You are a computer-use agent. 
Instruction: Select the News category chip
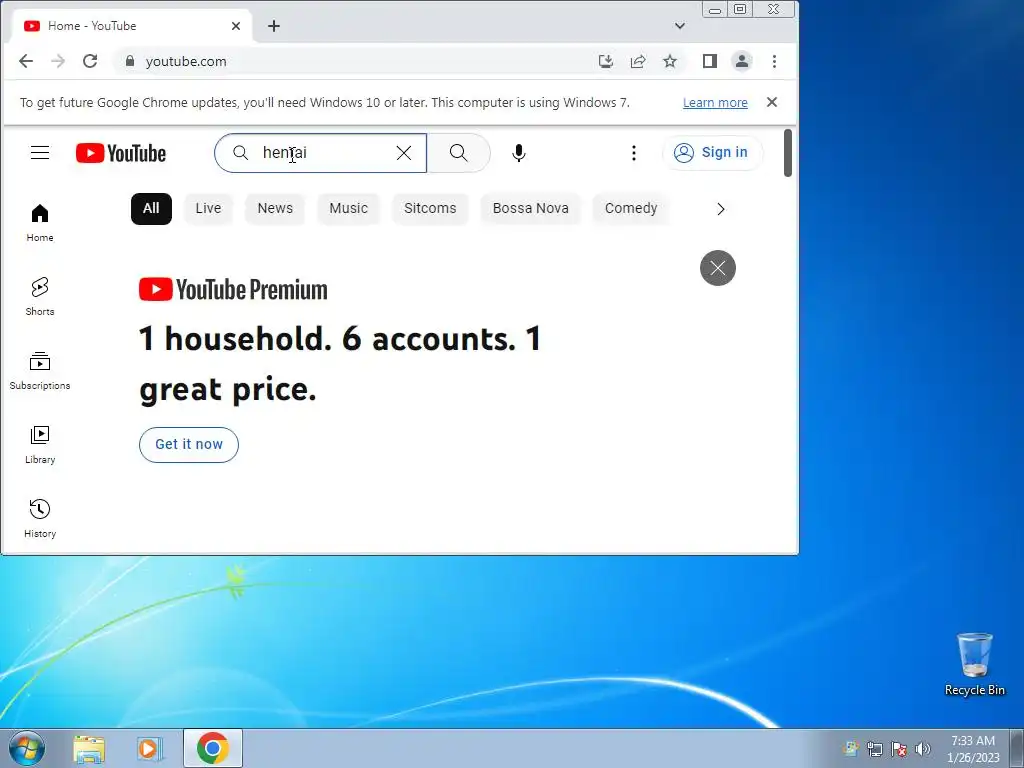275,209
